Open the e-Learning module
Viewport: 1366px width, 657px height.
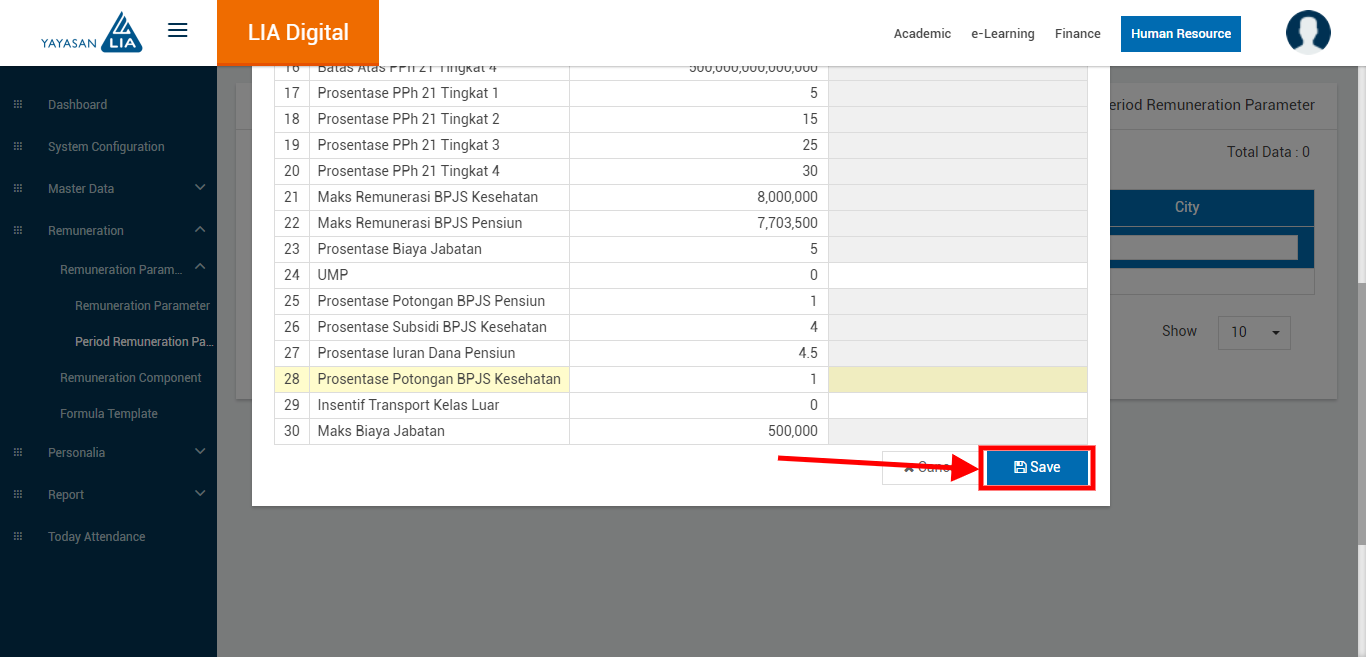pos(1002,34)
